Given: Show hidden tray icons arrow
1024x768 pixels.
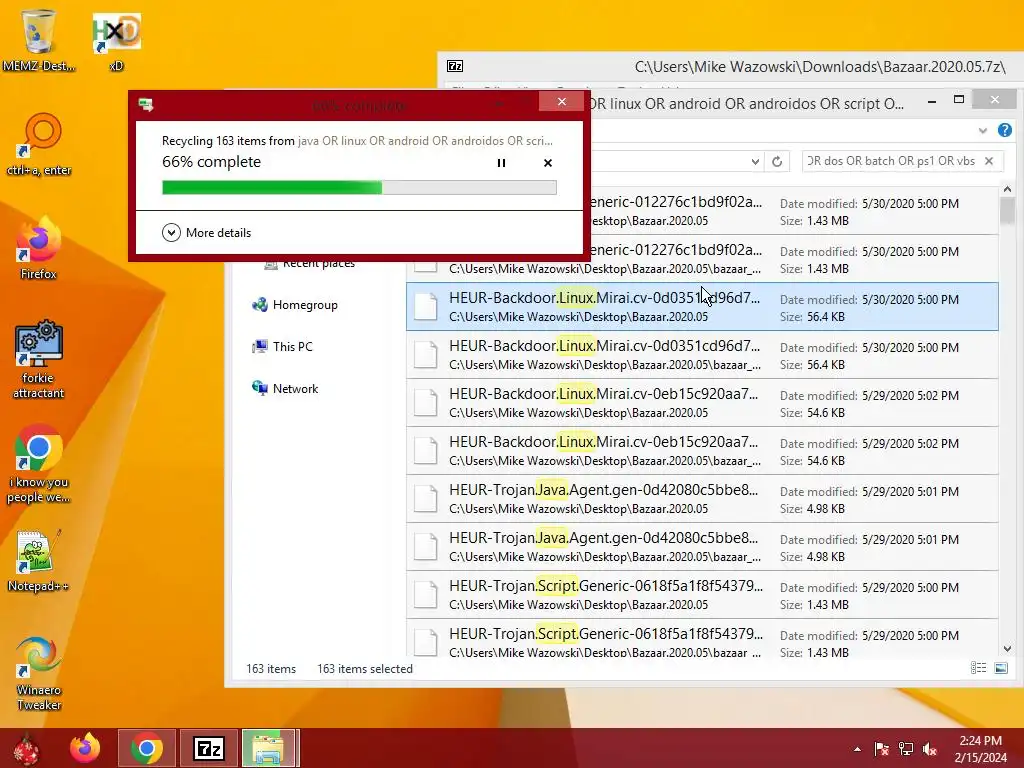Looking at the screenshot, I should click(x=857, y=749).
